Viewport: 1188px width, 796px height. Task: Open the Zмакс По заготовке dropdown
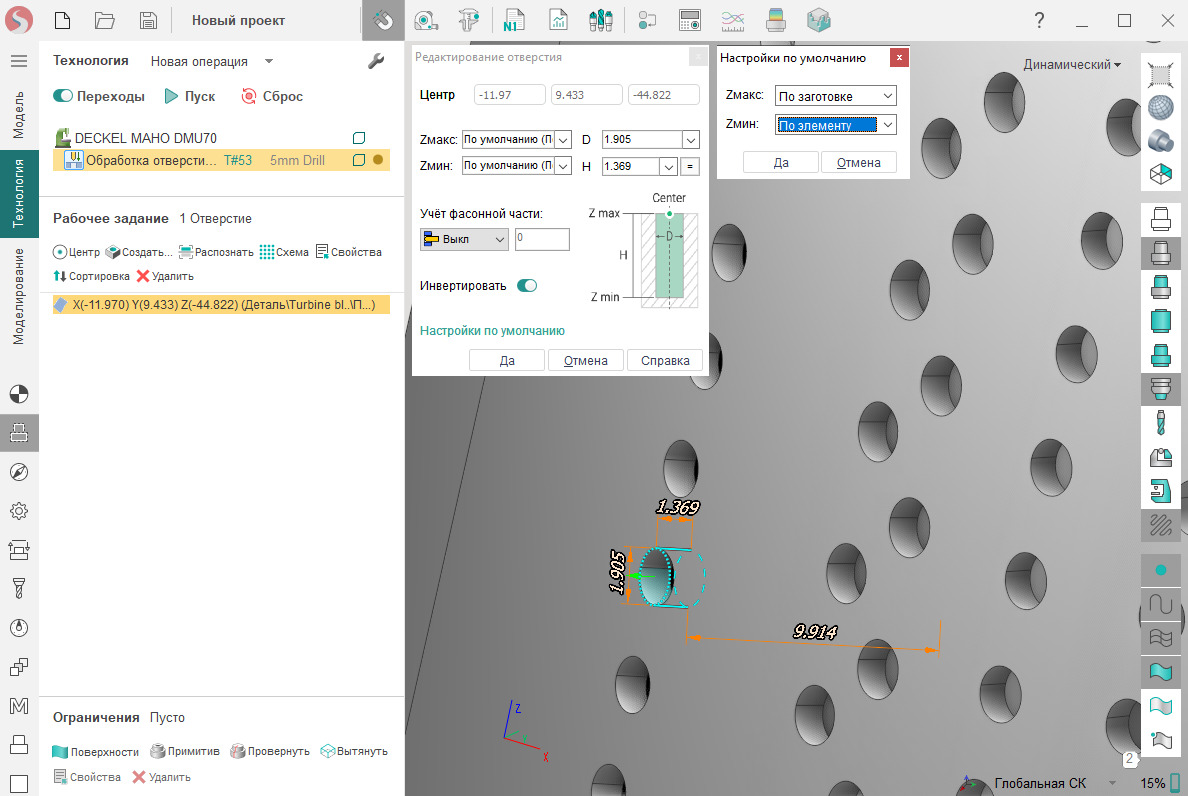[x=836, y=96]
